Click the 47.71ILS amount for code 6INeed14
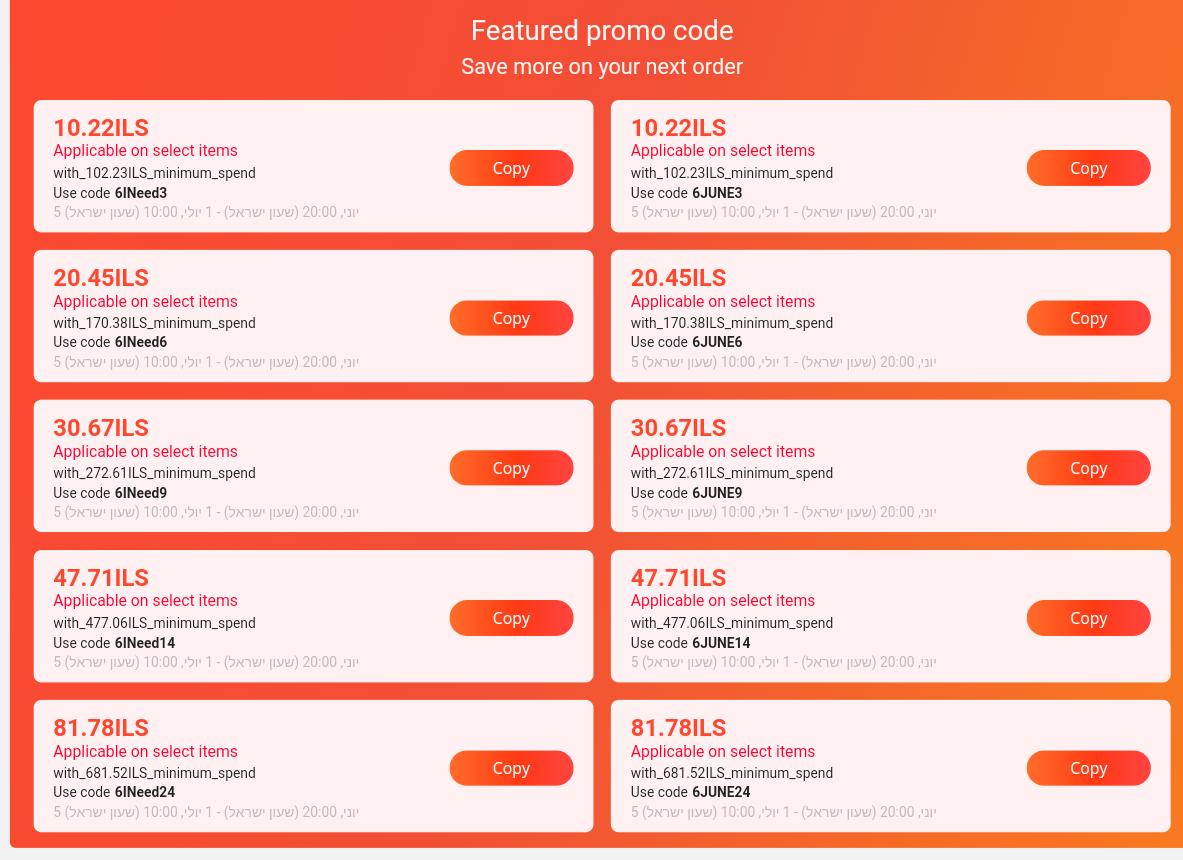 [101, 578]
